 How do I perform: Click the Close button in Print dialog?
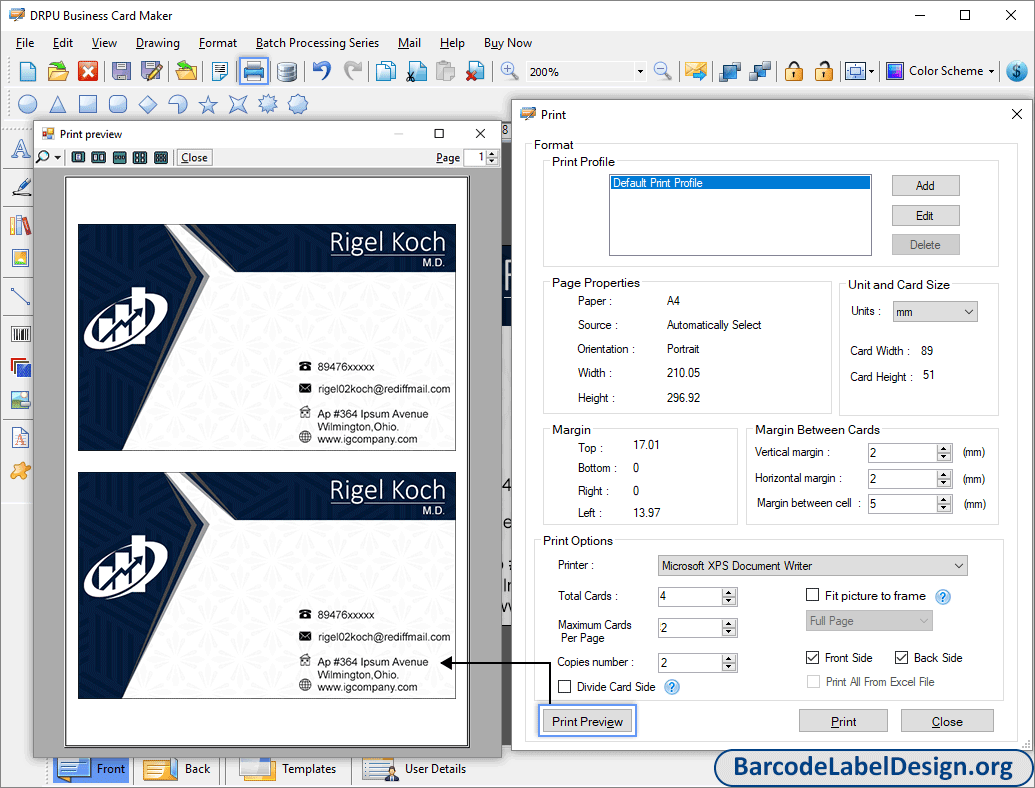947,721
